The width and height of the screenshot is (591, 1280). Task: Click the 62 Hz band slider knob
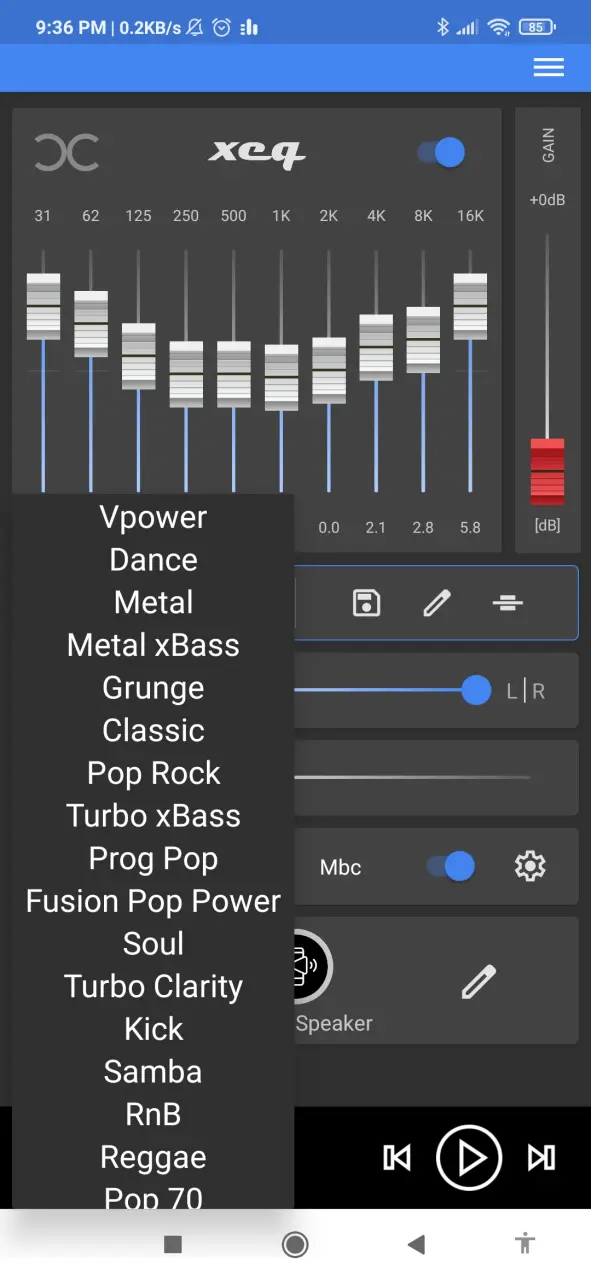[x=91, y=324]
